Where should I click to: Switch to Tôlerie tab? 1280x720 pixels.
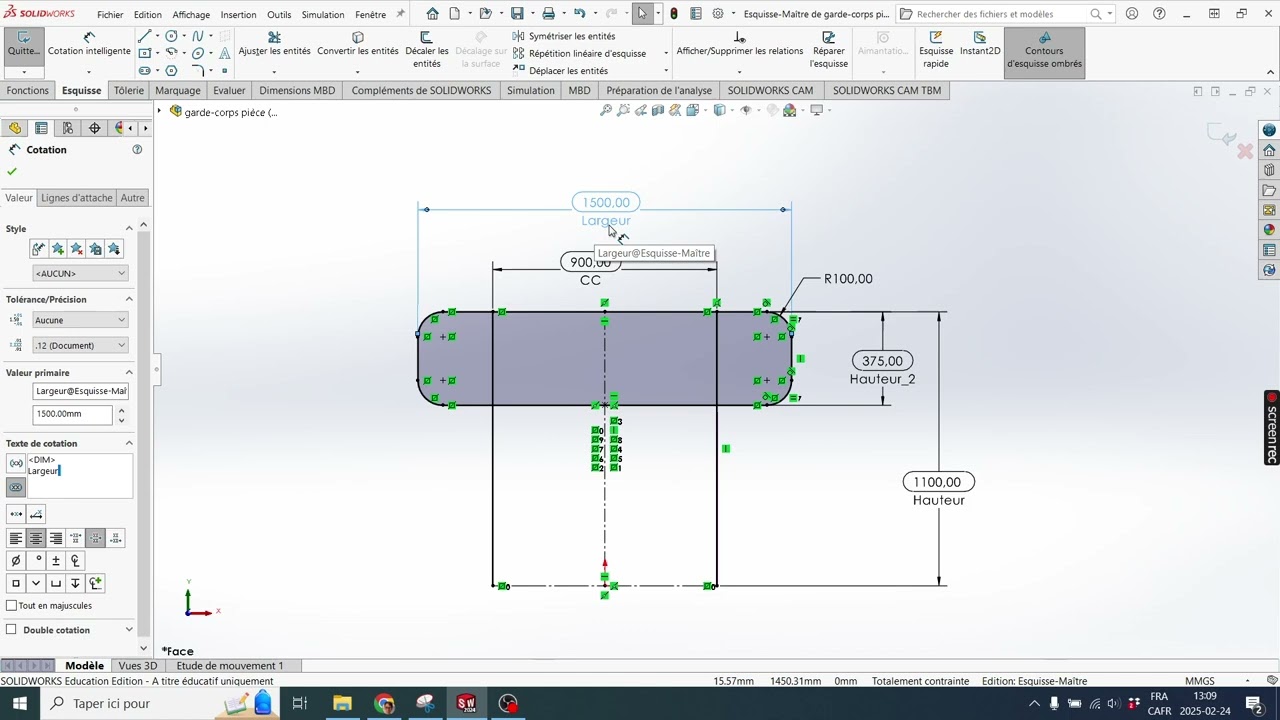click(129, 90)
